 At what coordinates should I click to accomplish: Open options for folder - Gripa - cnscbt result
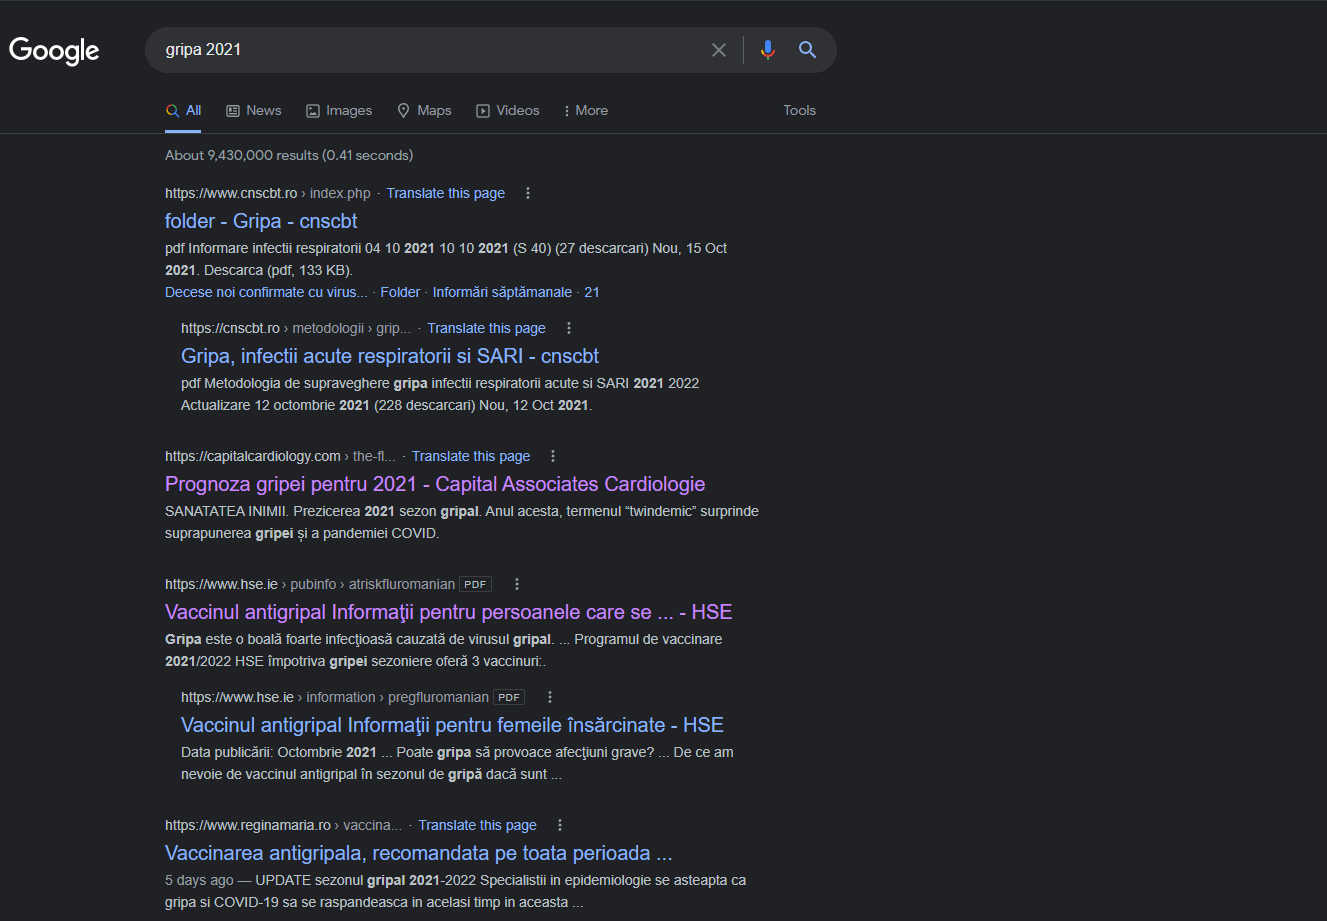528,193
